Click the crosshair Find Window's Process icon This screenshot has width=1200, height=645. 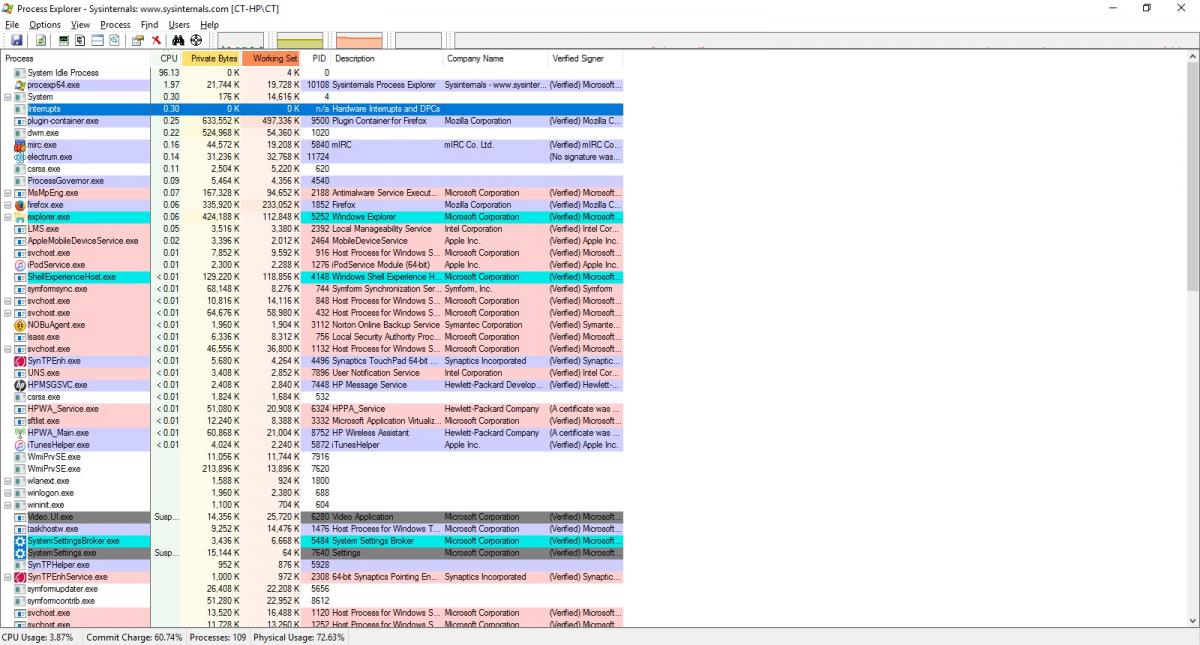[196, 40]
